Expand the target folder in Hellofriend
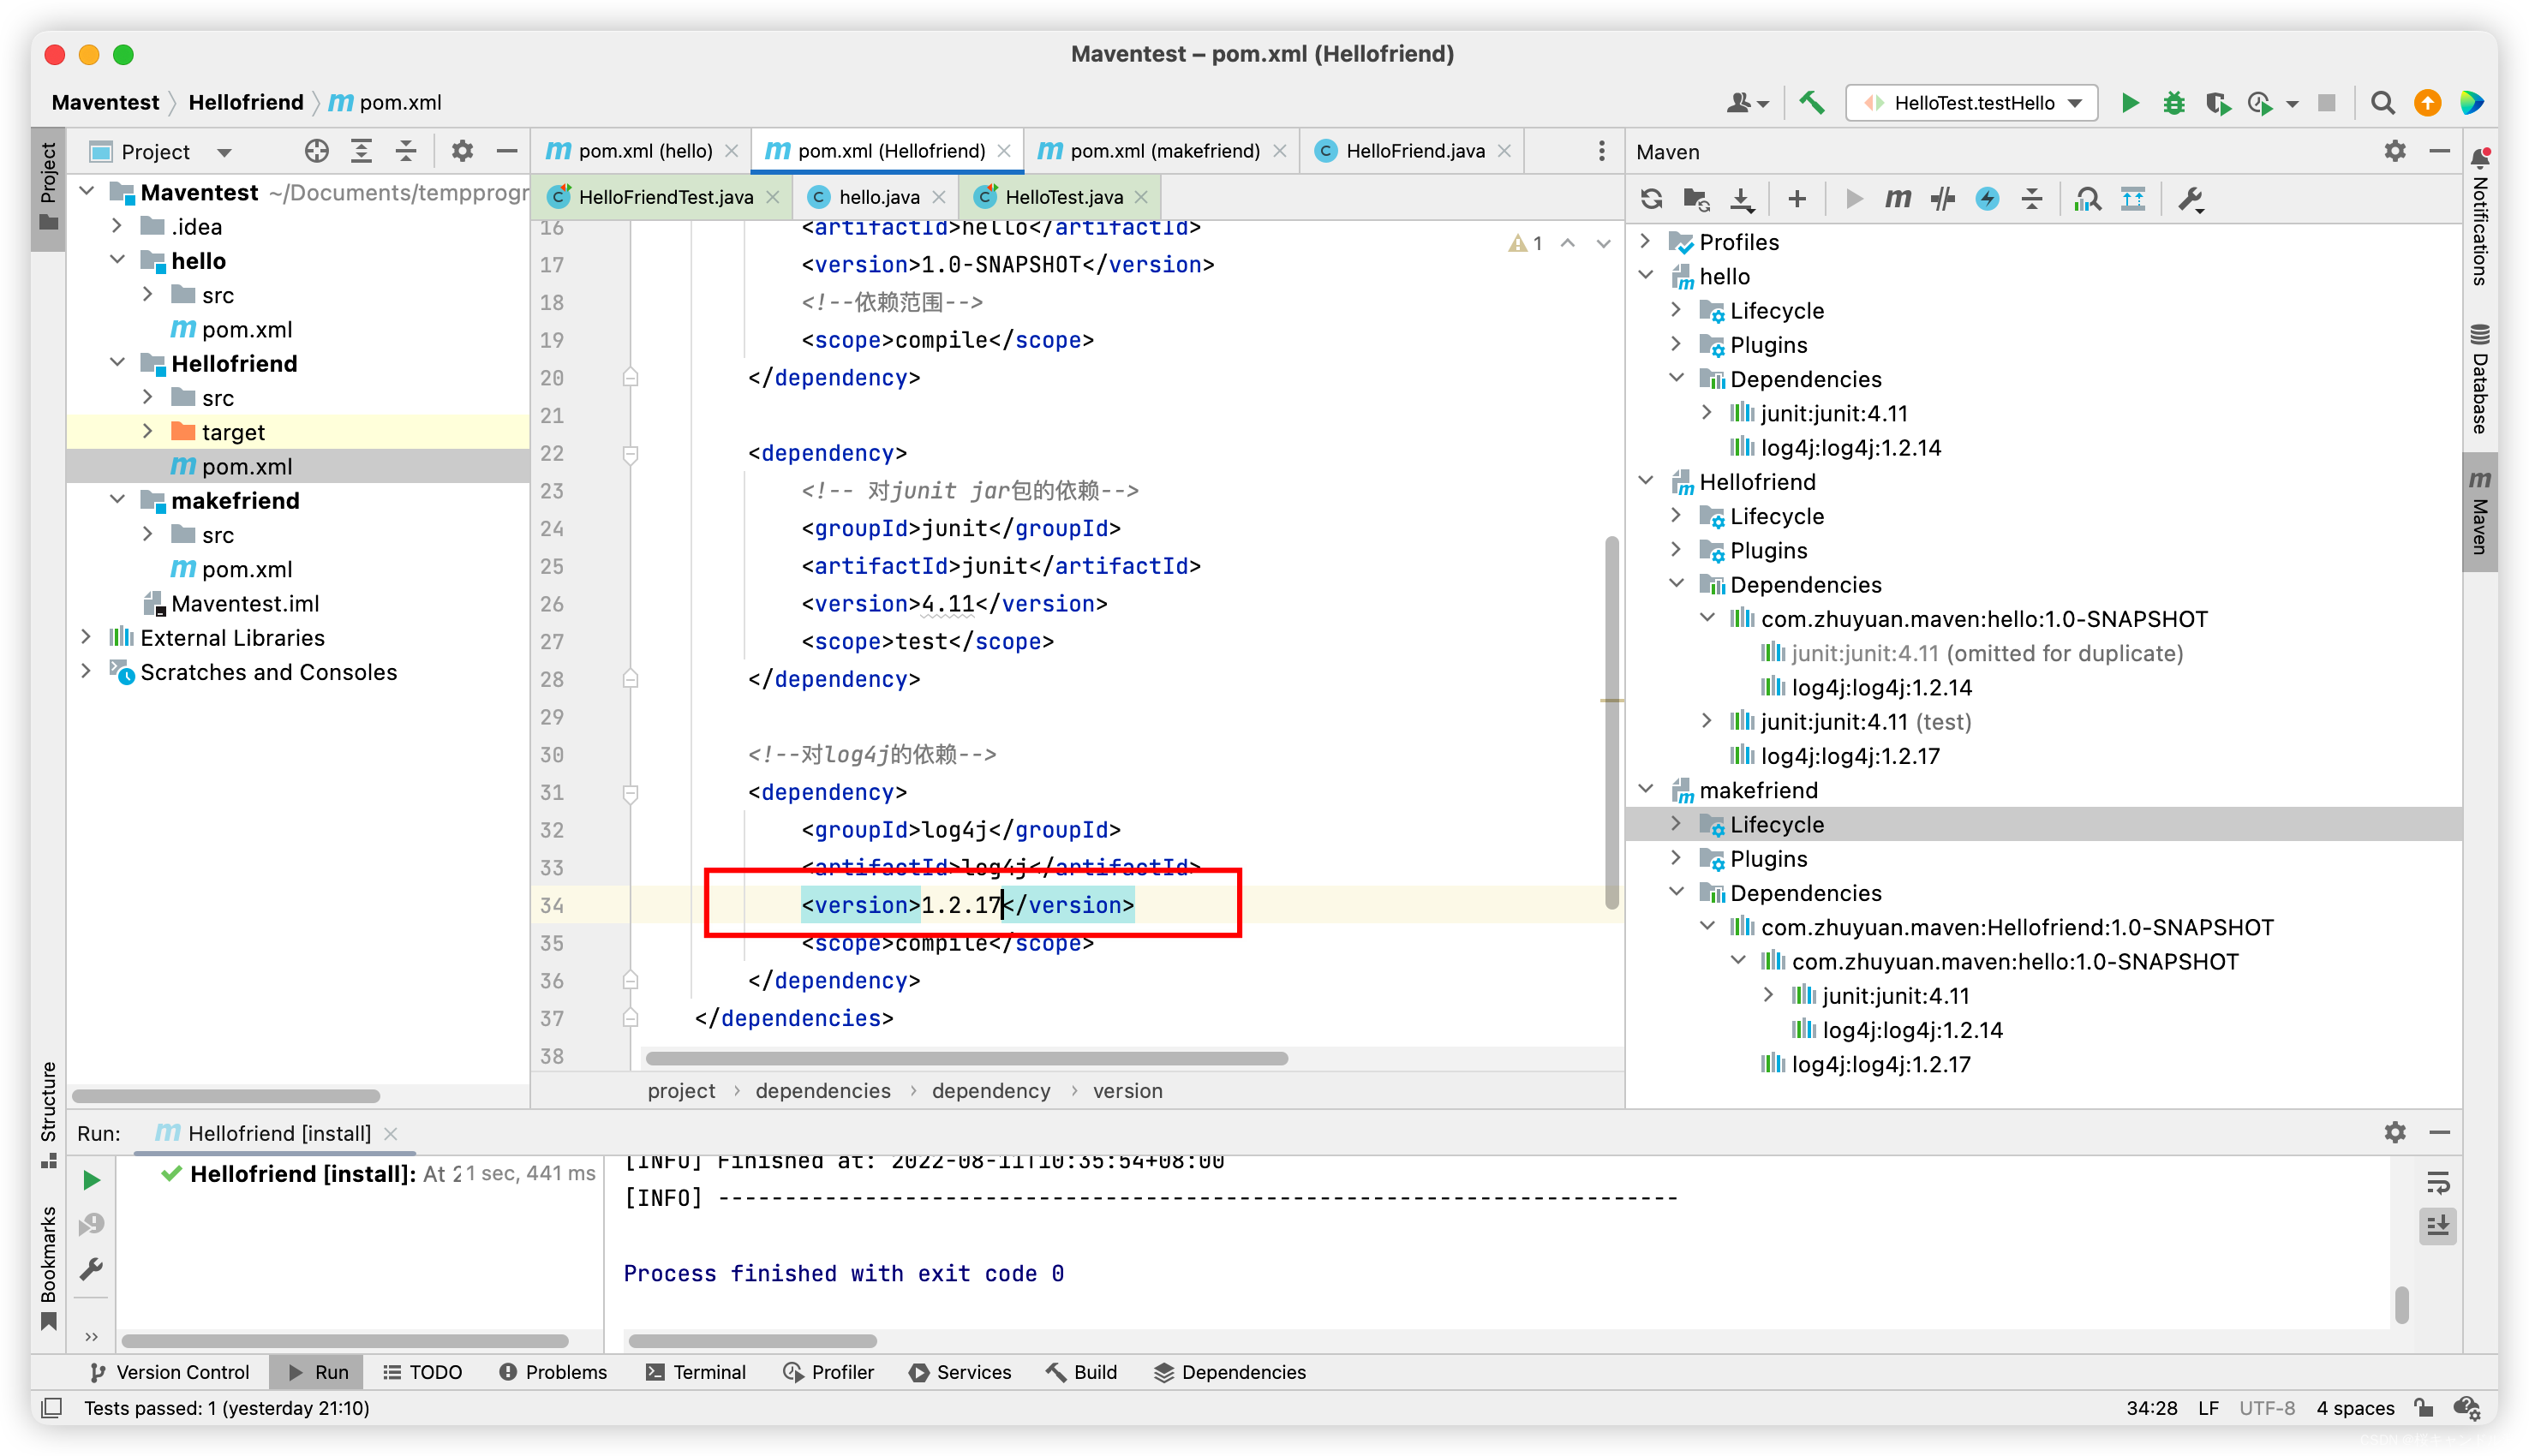 [x=148, y=431]
